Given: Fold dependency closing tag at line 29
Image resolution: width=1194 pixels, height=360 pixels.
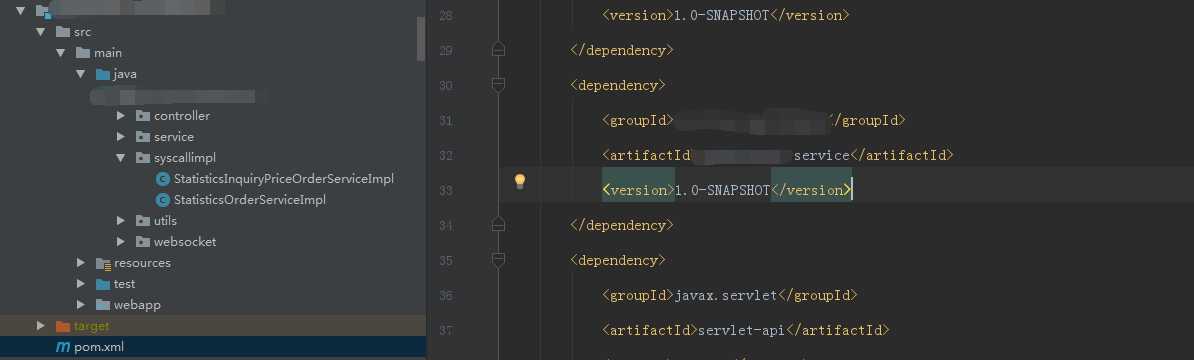Looking at the screenshot, I should (x=498, y=50).
